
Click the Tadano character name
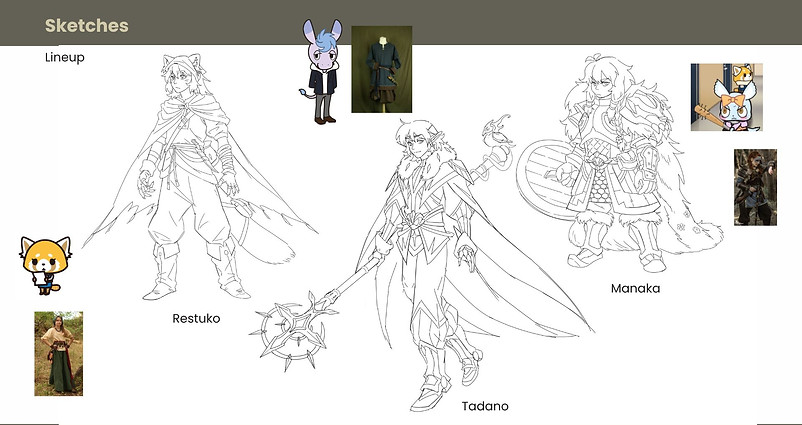(485, 407)
